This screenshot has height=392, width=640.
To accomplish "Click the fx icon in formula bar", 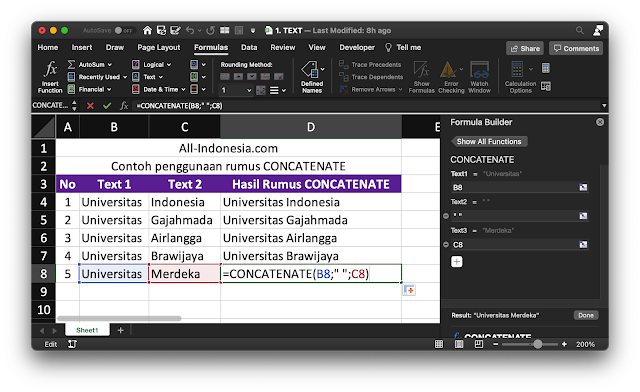I will 124,106.
